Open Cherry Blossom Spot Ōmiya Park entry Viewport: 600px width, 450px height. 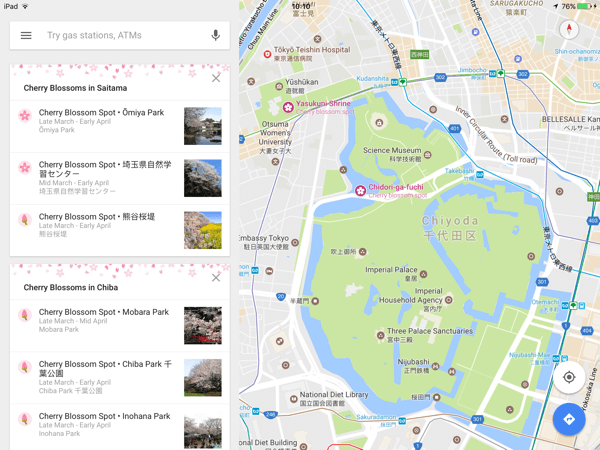click(x=120, y=126)
